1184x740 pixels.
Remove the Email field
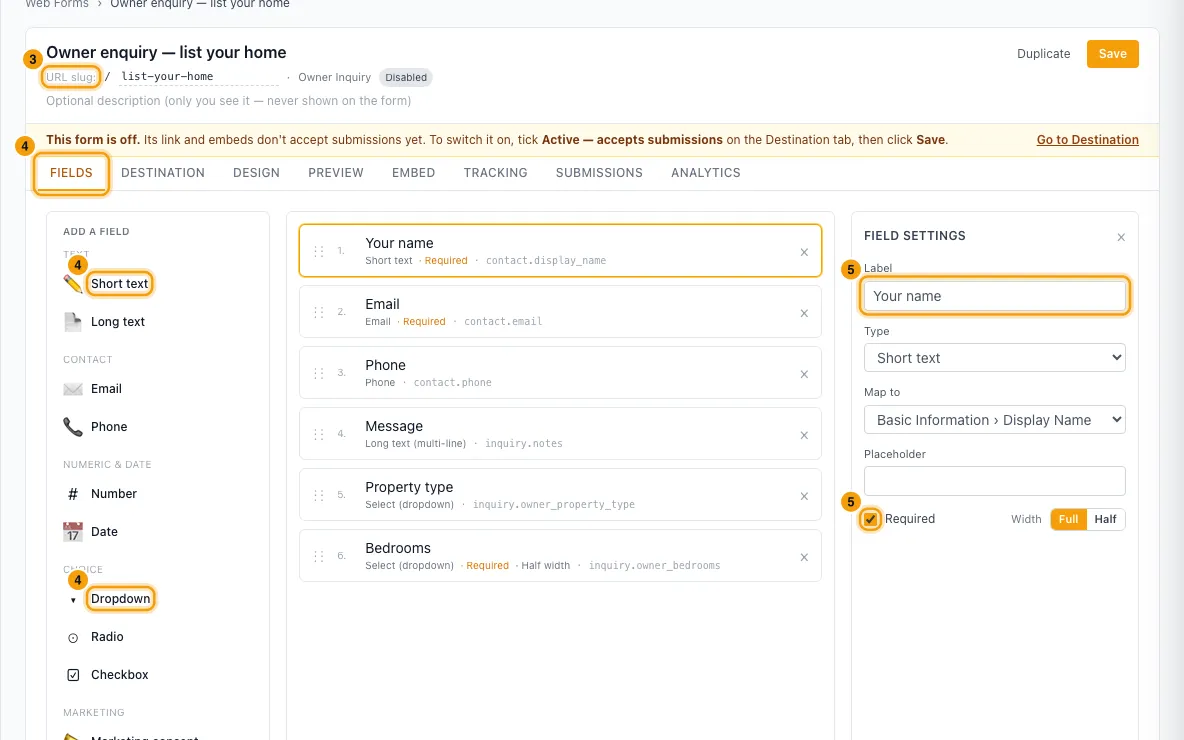coord(804,313)
